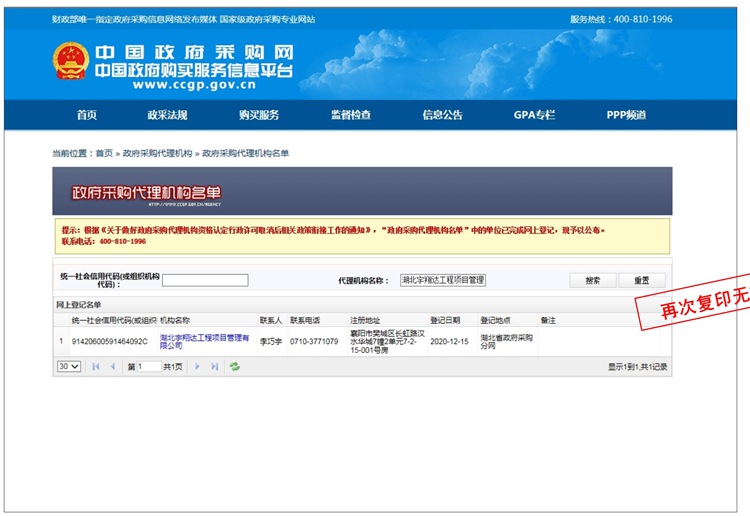The width and height of the screenshot is (750, 516).
Task: Go to last page arrow icon
Action: click(x=214, y=366)
